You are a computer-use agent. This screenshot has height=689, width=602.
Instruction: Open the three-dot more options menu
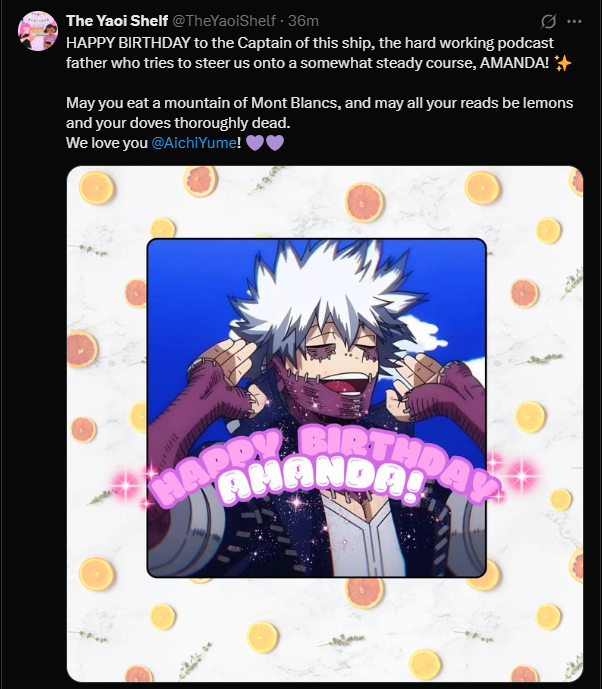[x=574, y=21]
